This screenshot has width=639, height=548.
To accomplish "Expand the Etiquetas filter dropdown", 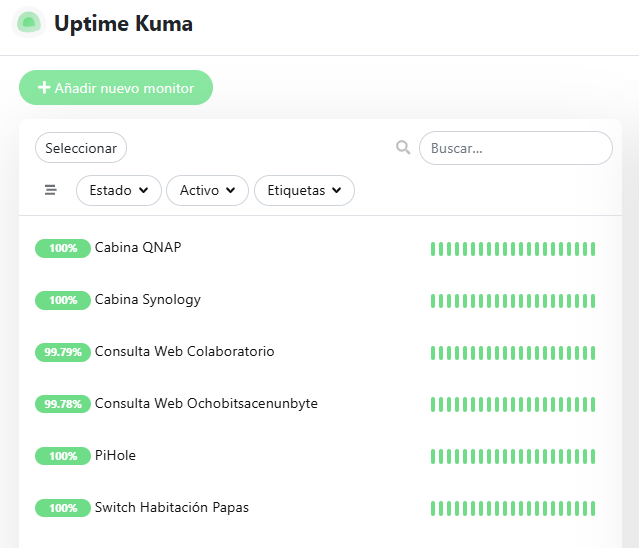I will [x=304, y=190].
